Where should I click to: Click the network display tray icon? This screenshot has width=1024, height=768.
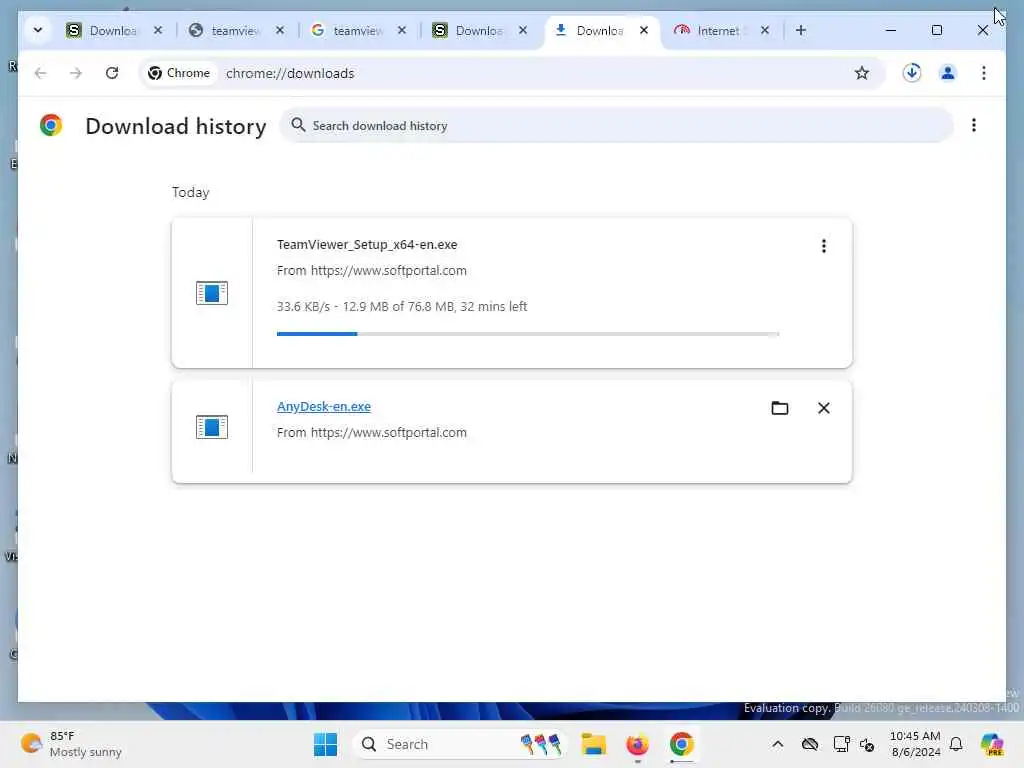tap(841, 744)
